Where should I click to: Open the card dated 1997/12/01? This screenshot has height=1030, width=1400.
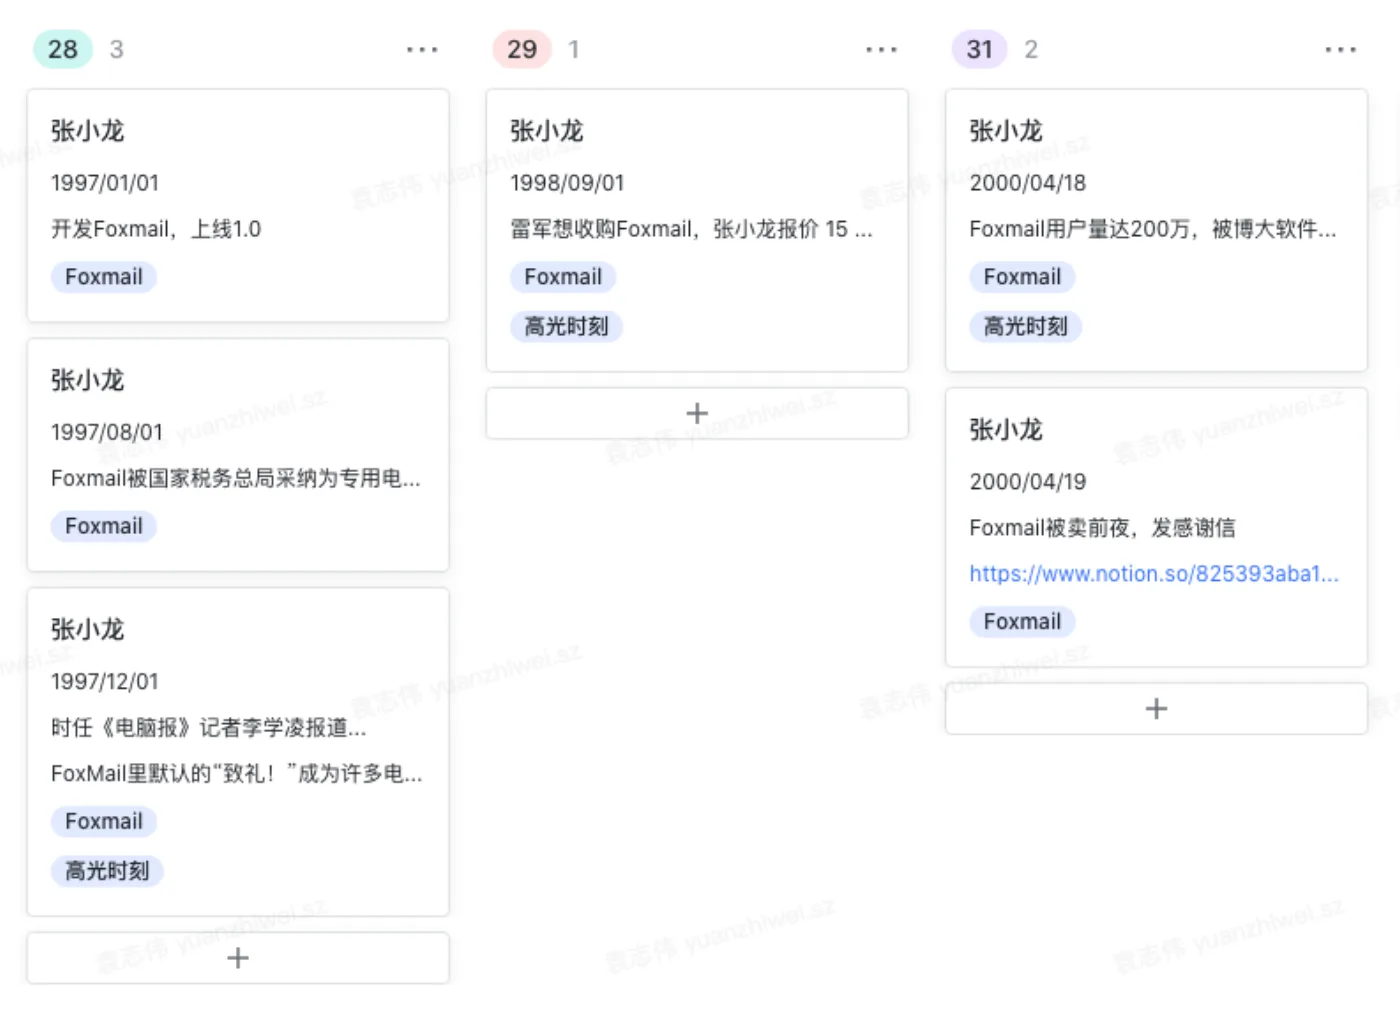[238, 752]
